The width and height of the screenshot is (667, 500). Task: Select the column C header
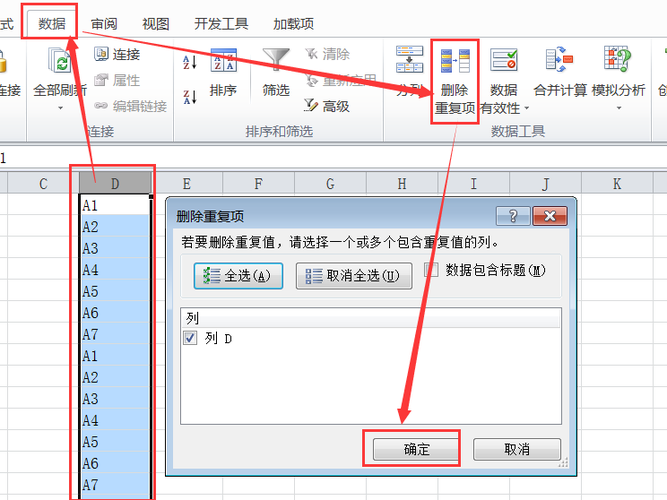pyautogui.click(x=43, y=184)
